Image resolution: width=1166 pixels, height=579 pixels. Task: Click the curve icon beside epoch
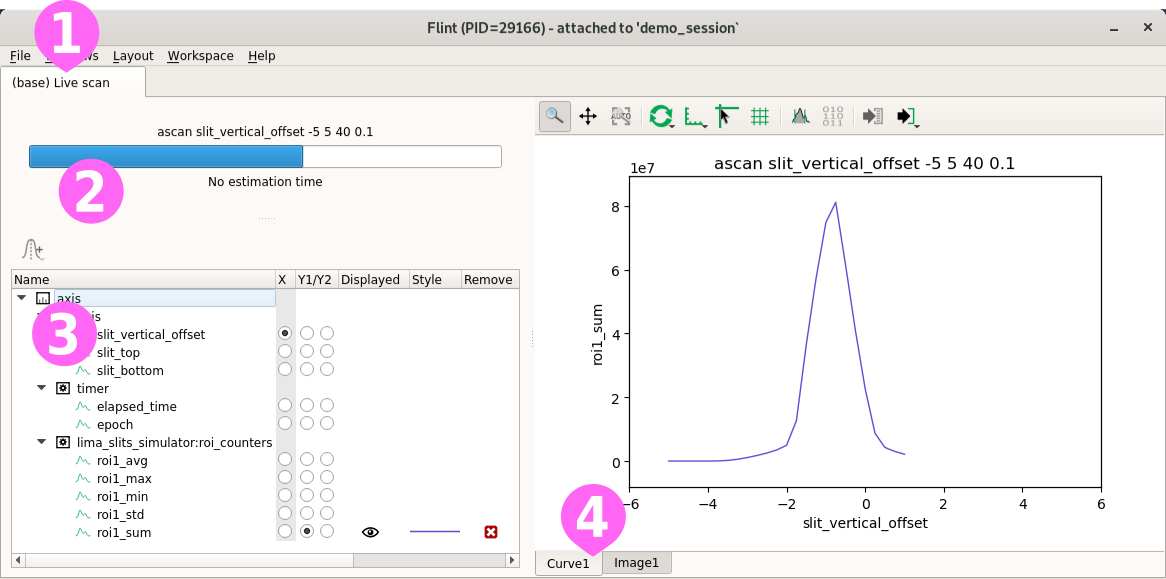click(83, 424)
